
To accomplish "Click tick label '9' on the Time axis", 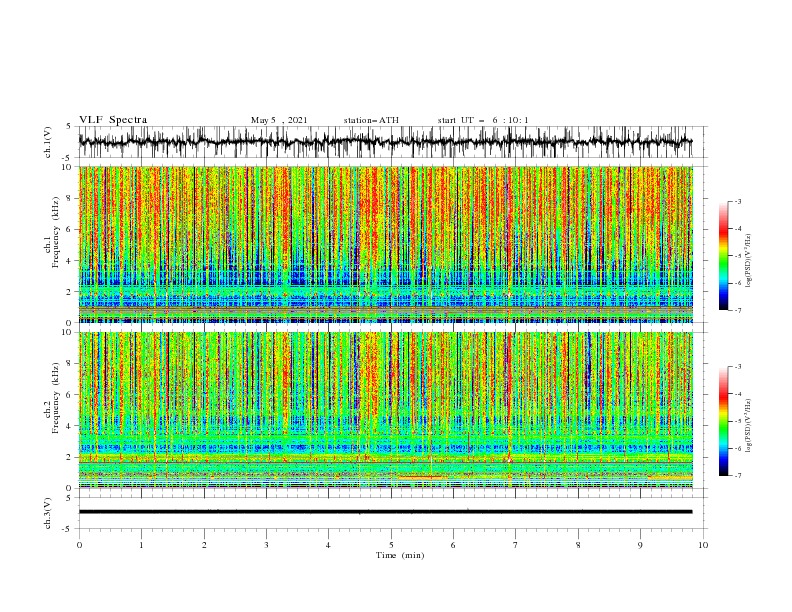I will [x=640, y=545].
